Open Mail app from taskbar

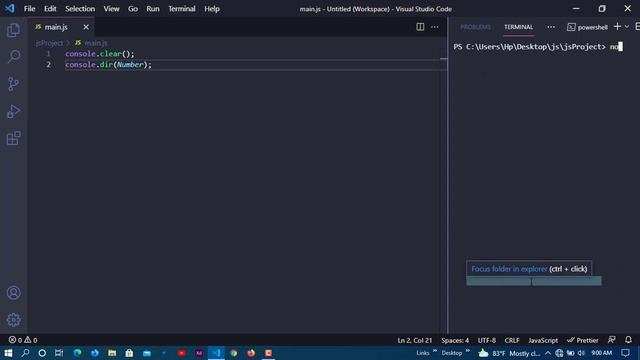click(147, 353)
